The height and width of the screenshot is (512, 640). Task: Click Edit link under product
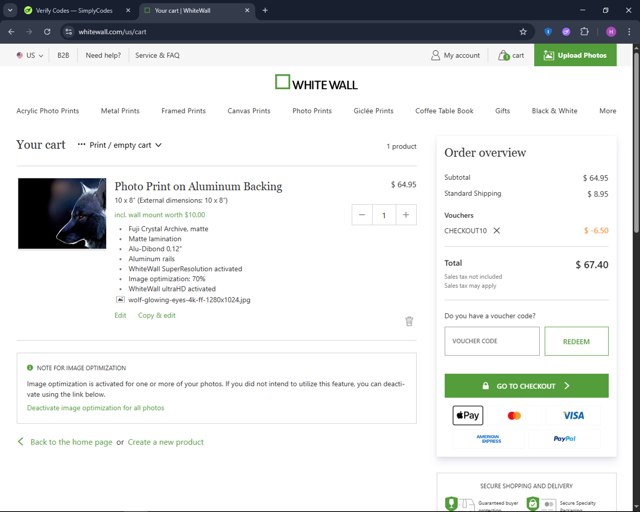(x=120, y=315)
